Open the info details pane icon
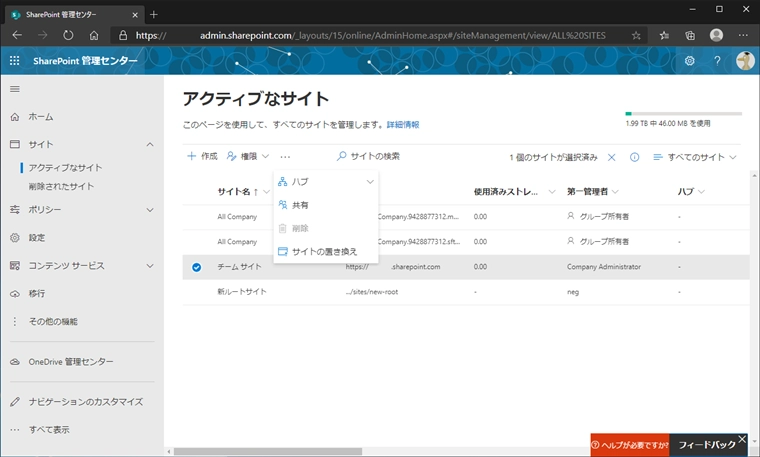 tap(634, 157)
